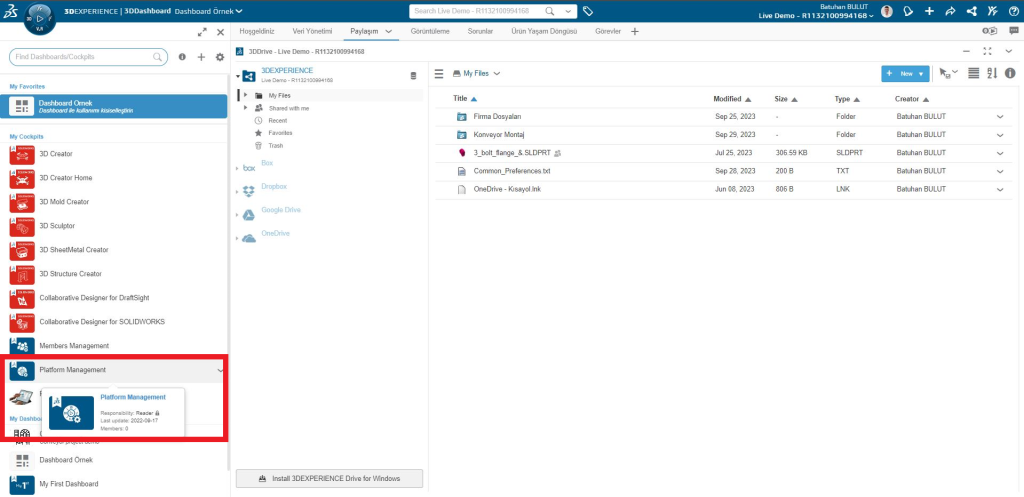Click the Find Dashboards/Cockpits search field
This screenshot has width=1024, height=497.
[x=90, y=58]
